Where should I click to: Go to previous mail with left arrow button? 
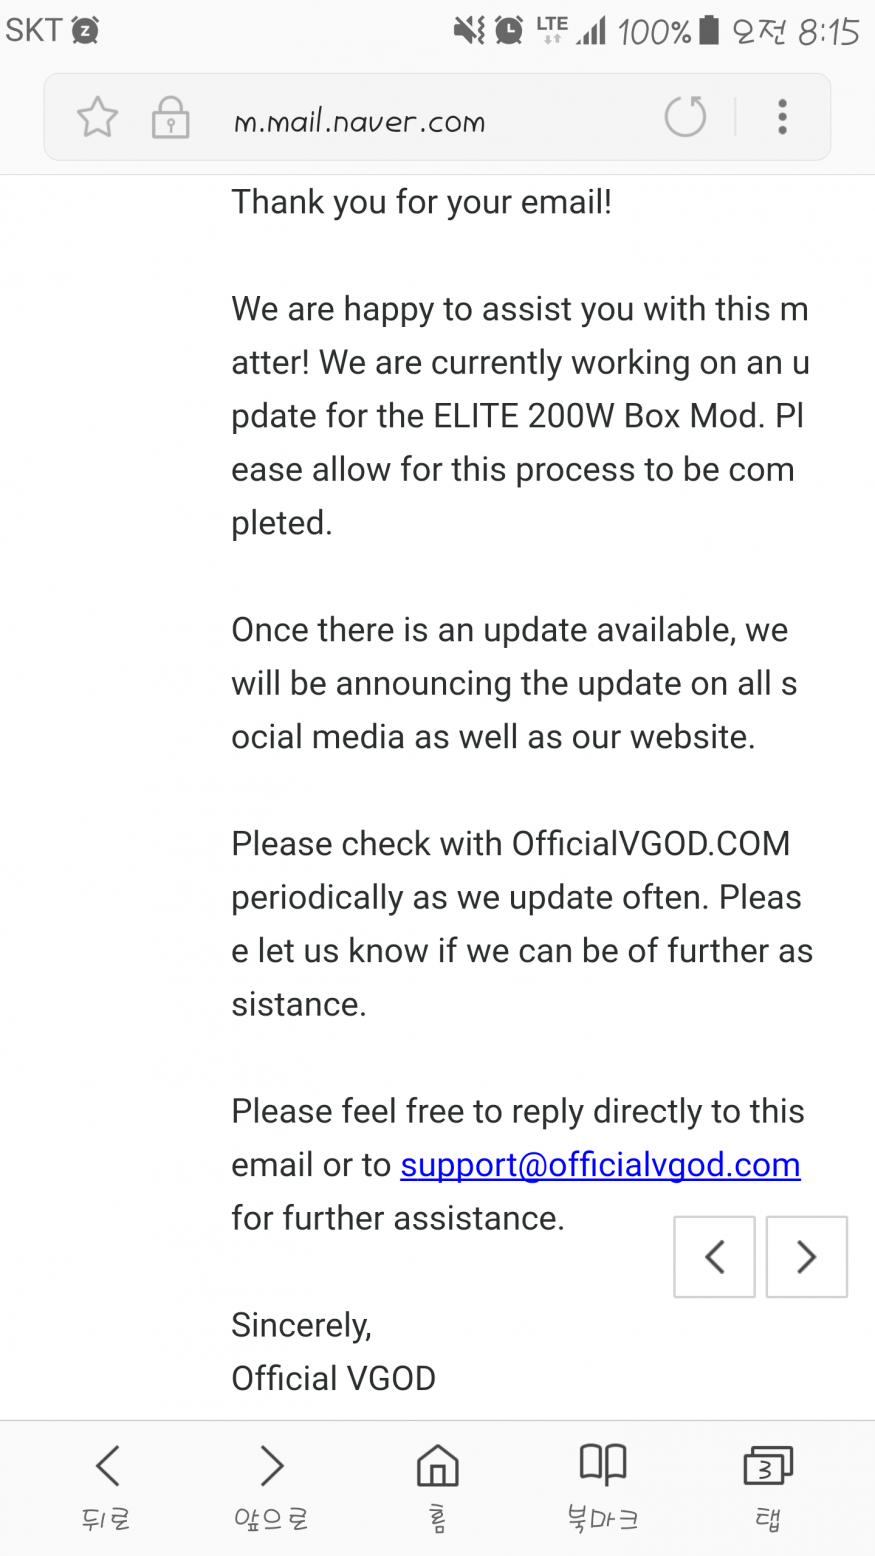pos(714,1257)
